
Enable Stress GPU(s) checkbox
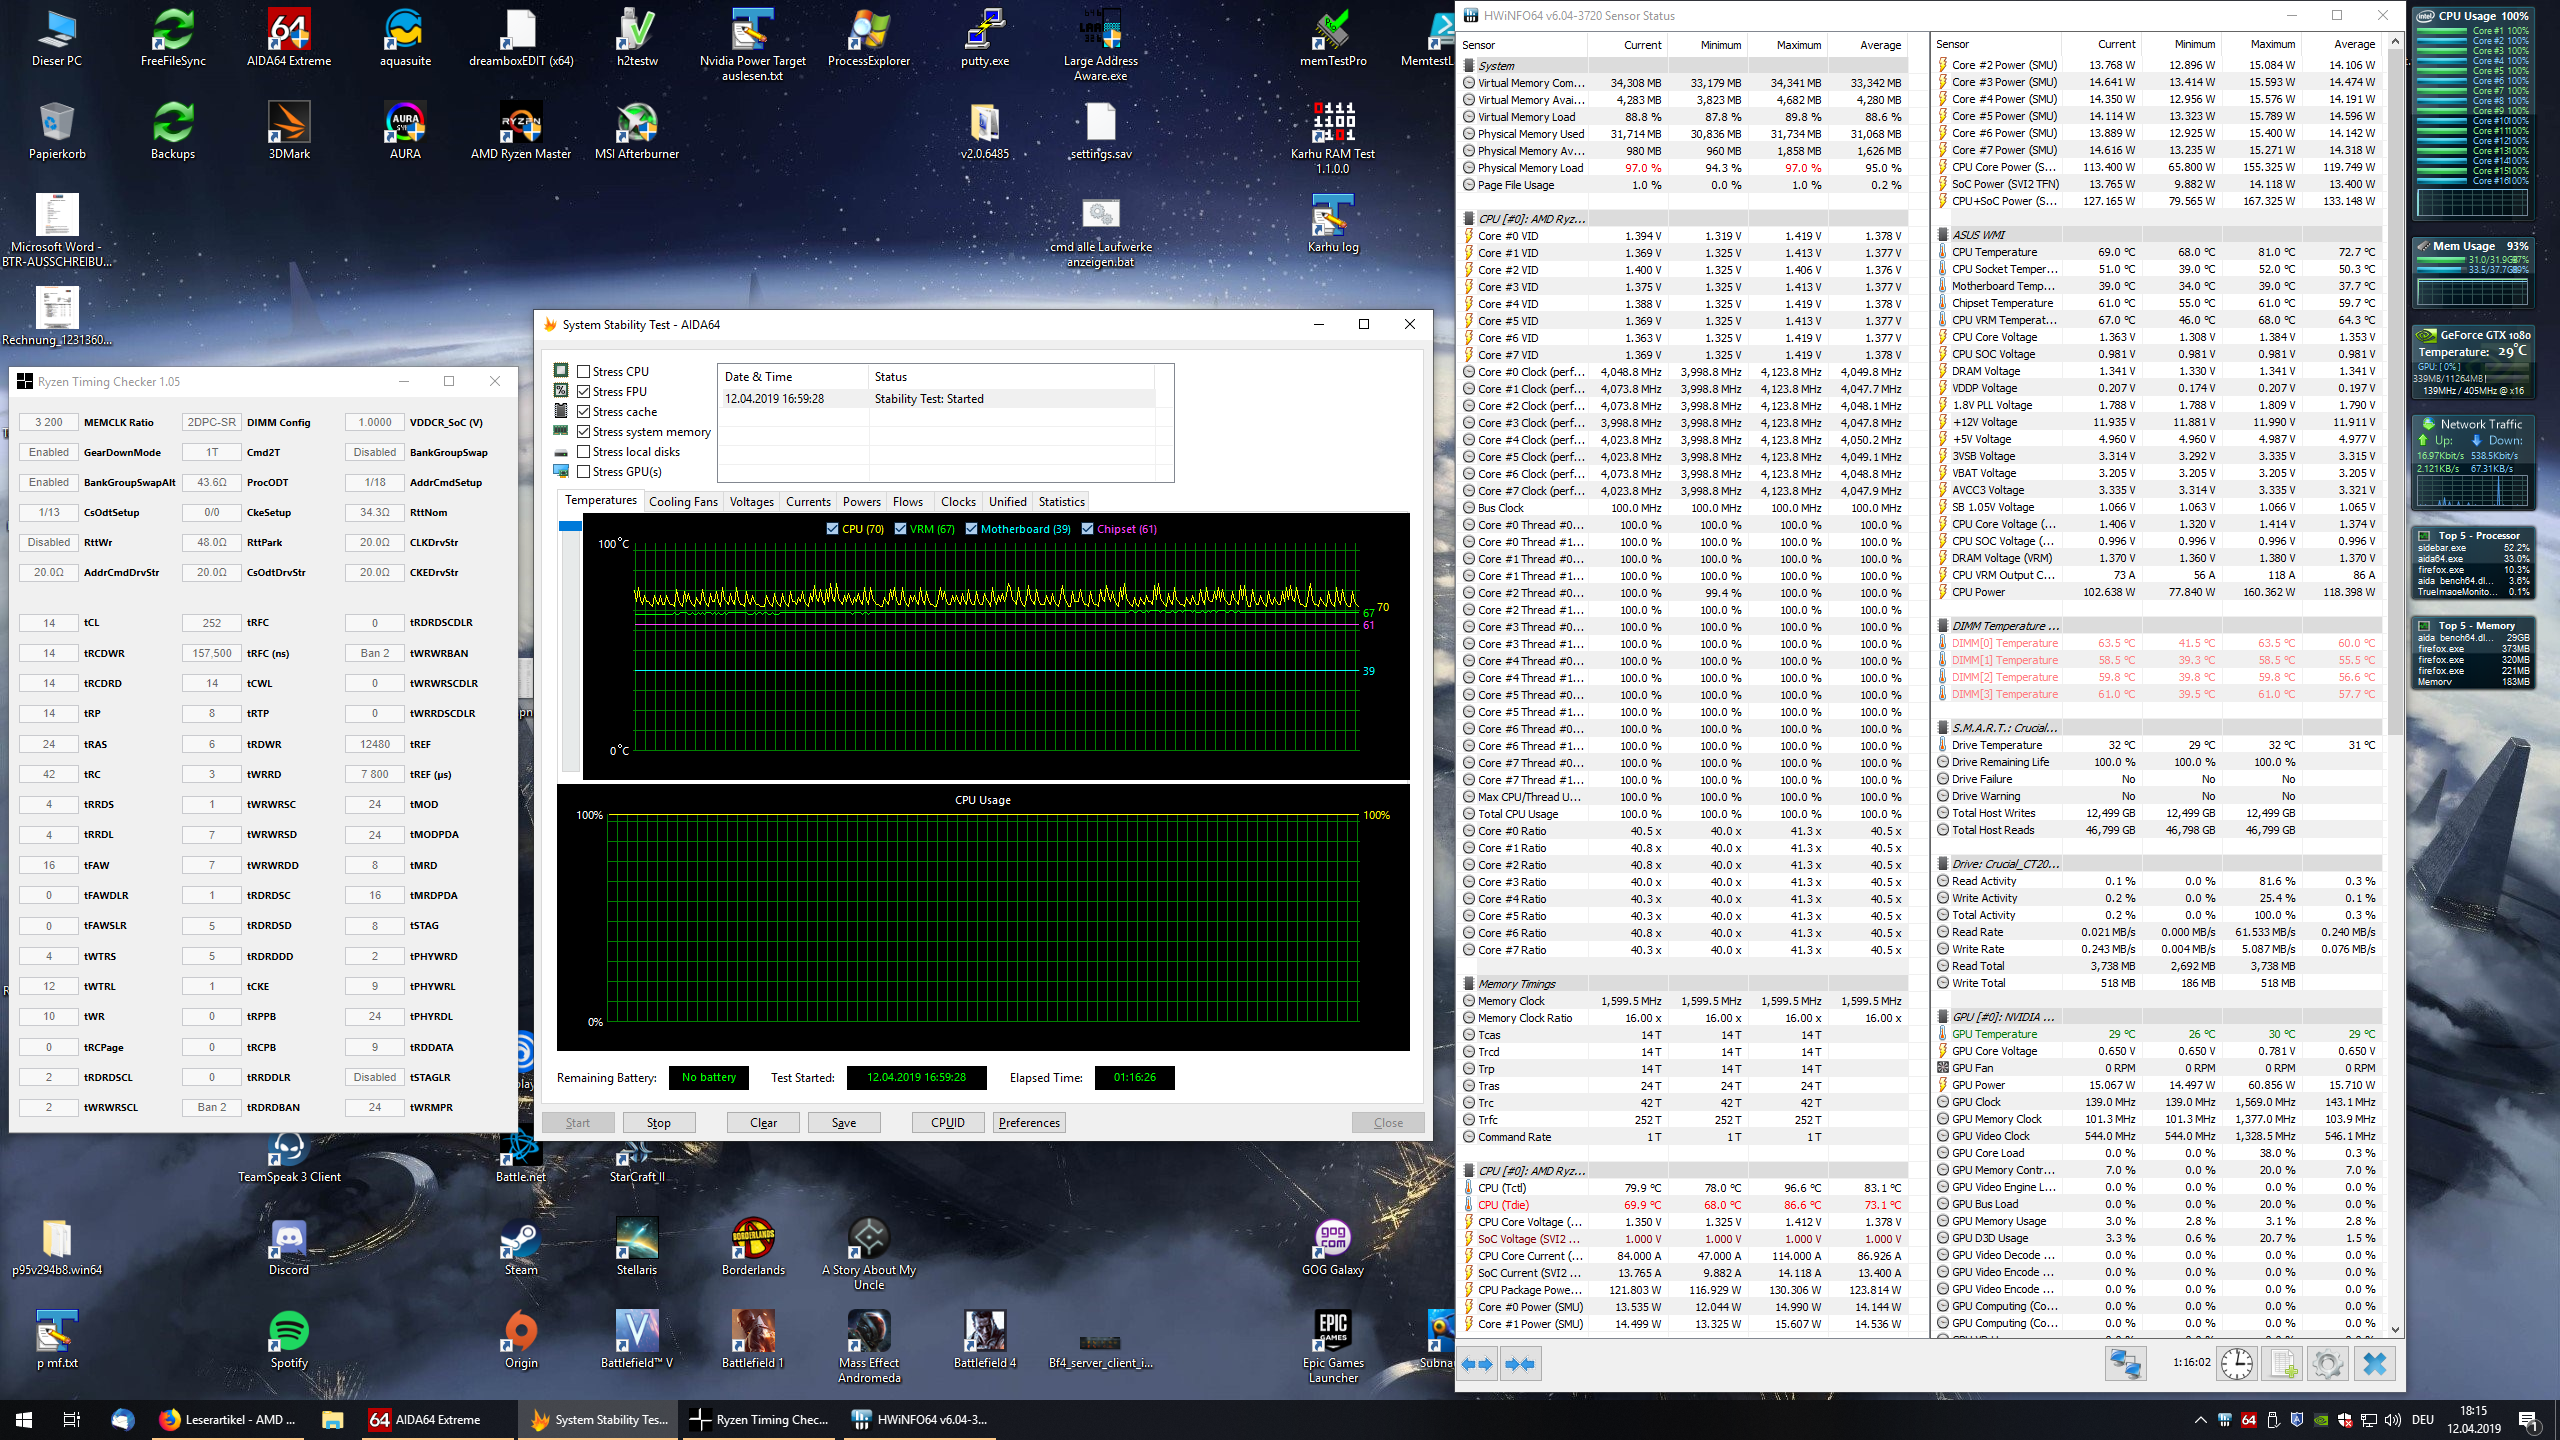pyautogui.click(x=583, y=471)
